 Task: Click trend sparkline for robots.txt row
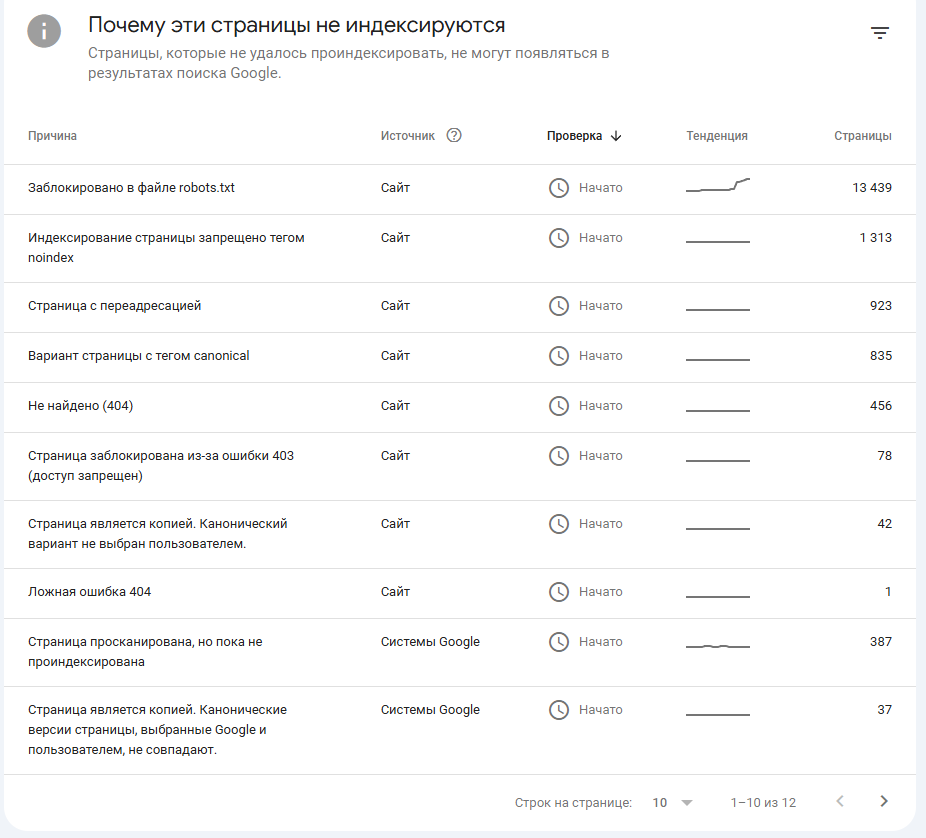pyautogui.click(x=718, y=185)
